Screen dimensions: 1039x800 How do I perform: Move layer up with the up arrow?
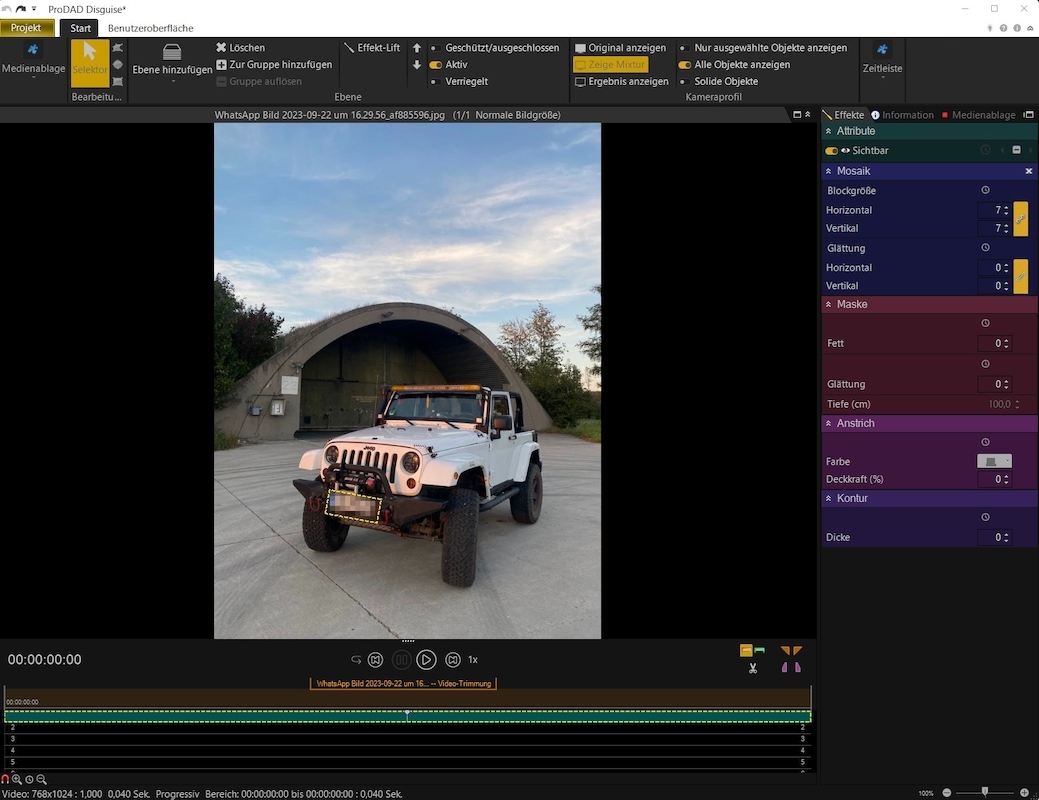coord(417,48)
